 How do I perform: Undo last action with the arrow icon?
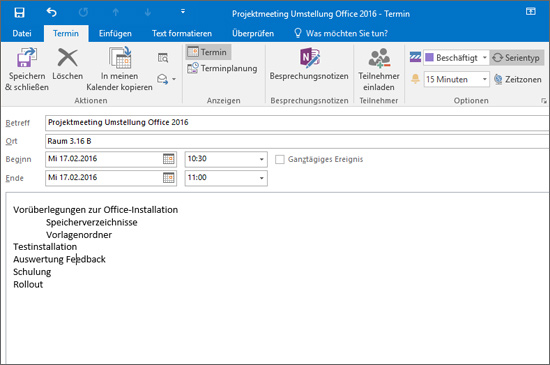click(x=51, y=13)
